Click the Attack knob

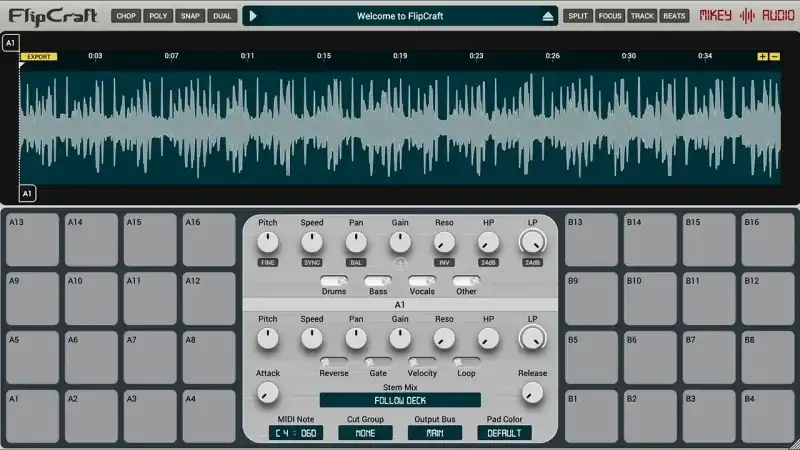tap(267, 393)
